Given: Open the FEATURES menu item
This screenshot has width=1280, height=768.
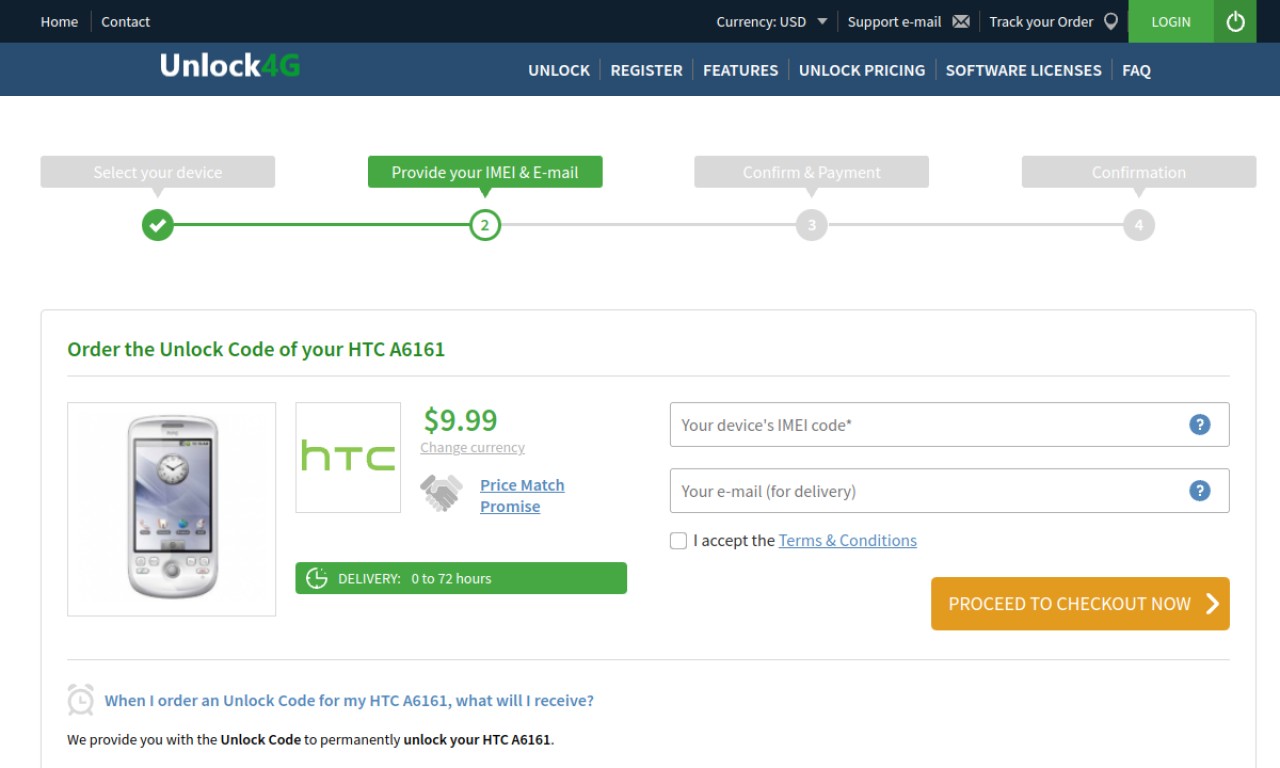Looking at the screenshot, I should tap(740, 70).
